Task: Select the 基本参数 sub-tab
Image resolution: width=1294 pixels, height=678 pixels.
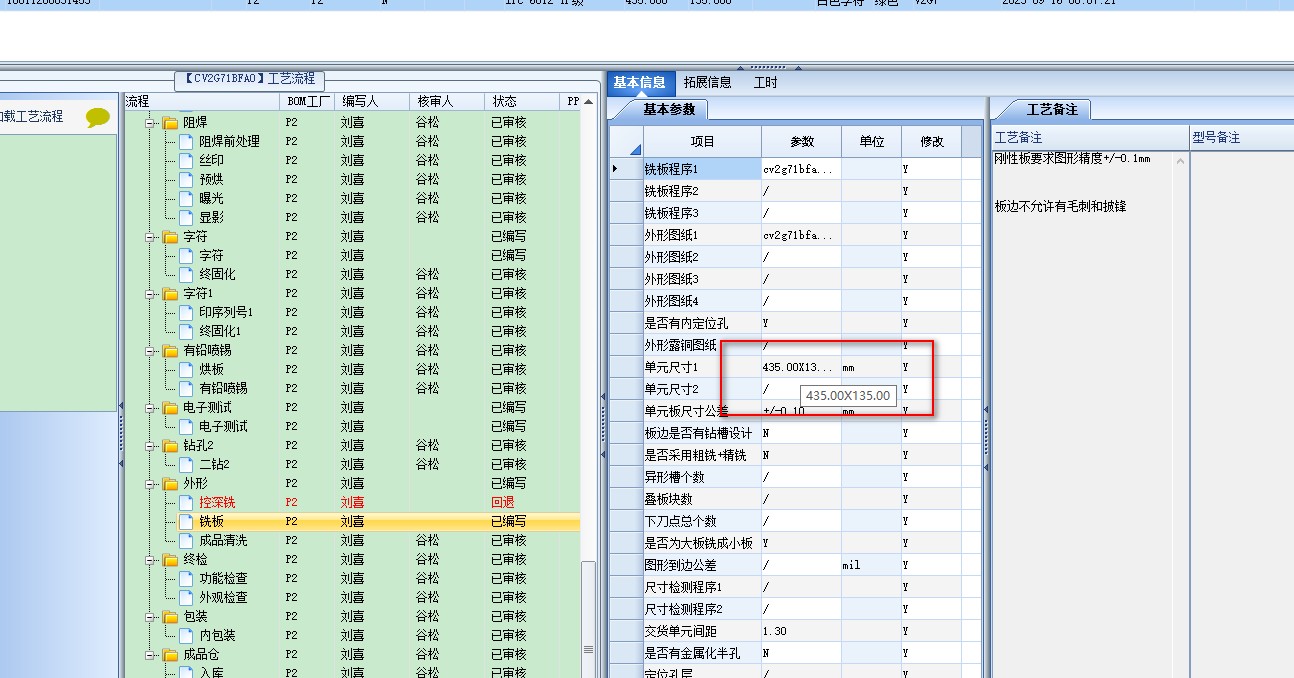Action: tap(669, 110)
